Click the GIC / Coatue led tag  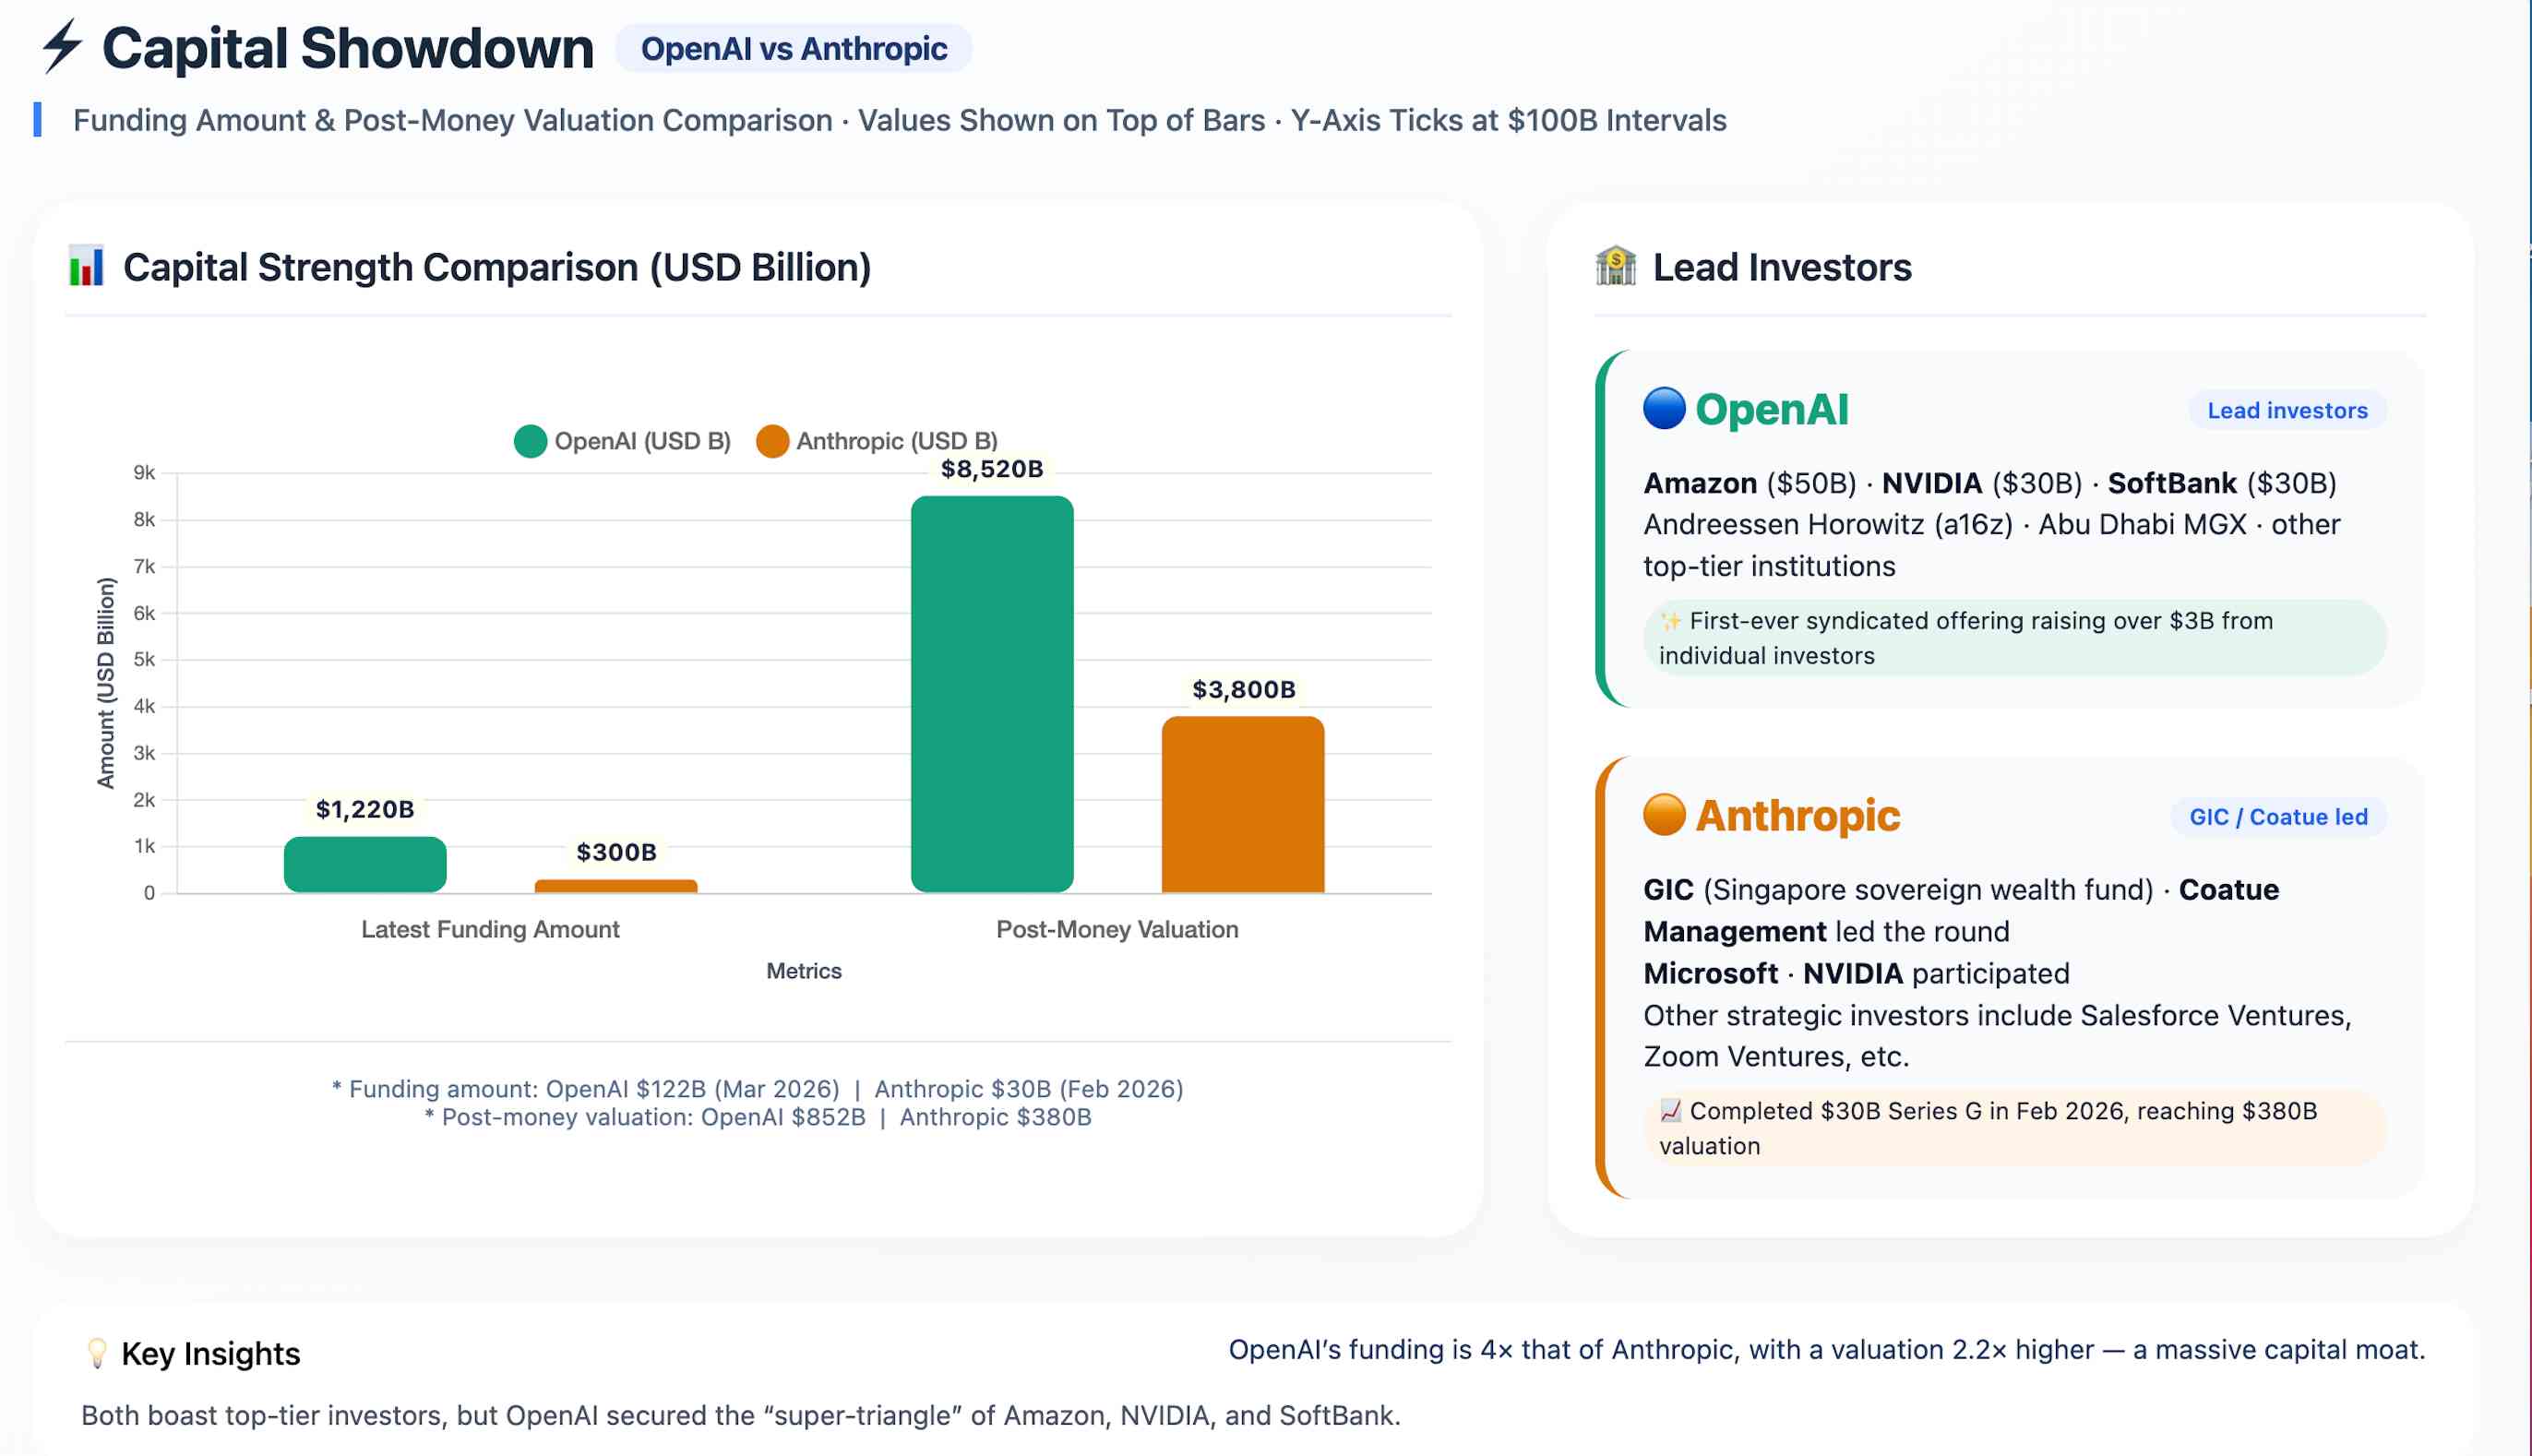tap(2277, 817)
